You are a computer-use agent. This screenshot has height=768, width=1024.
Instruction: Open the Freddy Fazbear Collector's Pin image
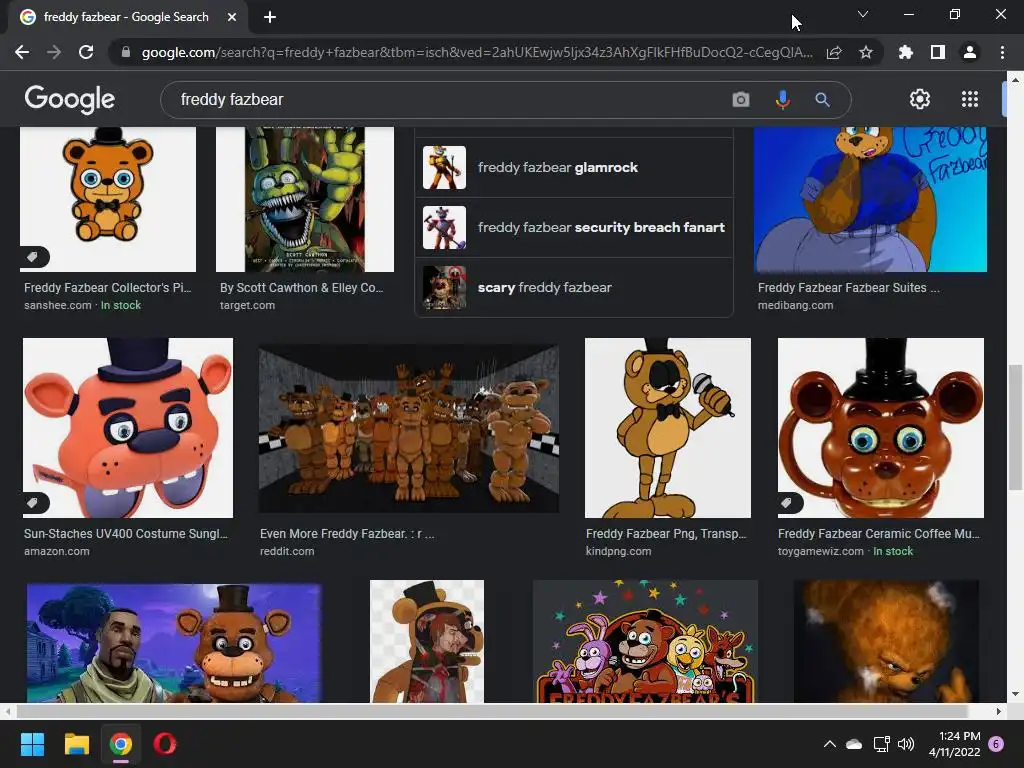(108, 199)
